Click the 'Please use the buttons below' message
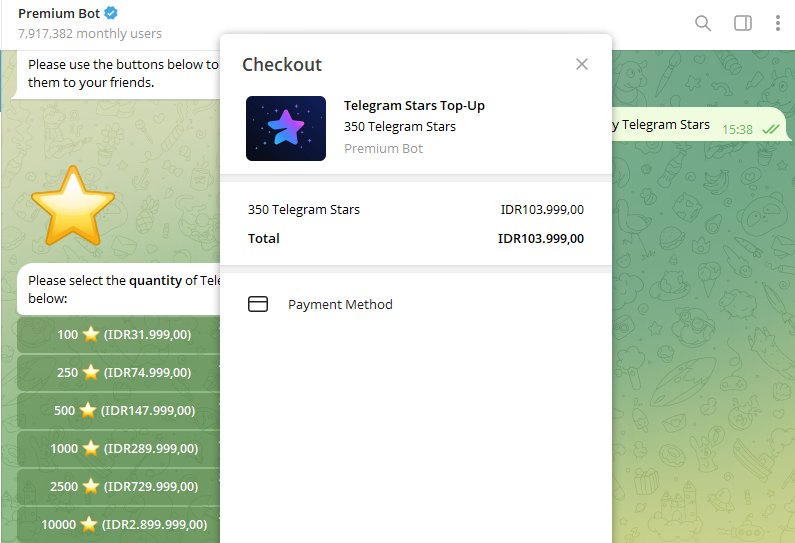 pyautogui.click(x=117, y=74)
